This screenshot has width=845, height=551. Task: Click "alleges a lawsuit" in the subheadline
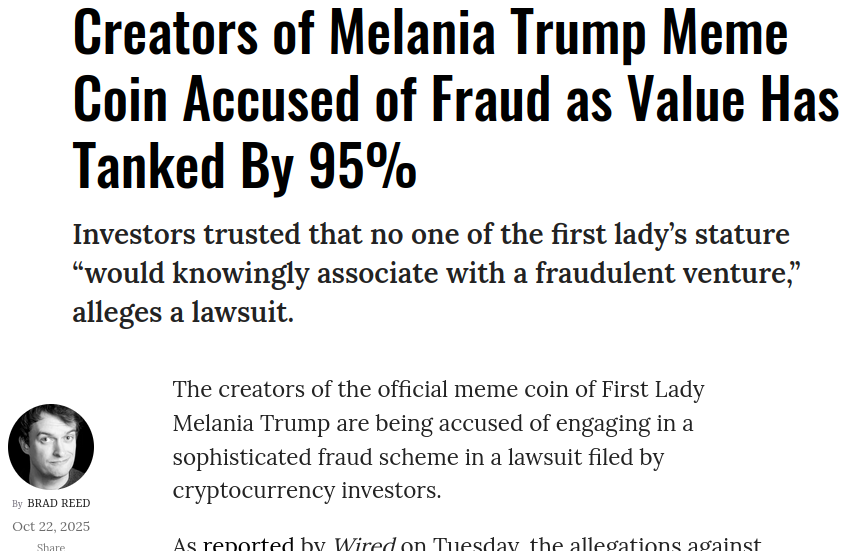pyautogui.click(x=182, y=312)
